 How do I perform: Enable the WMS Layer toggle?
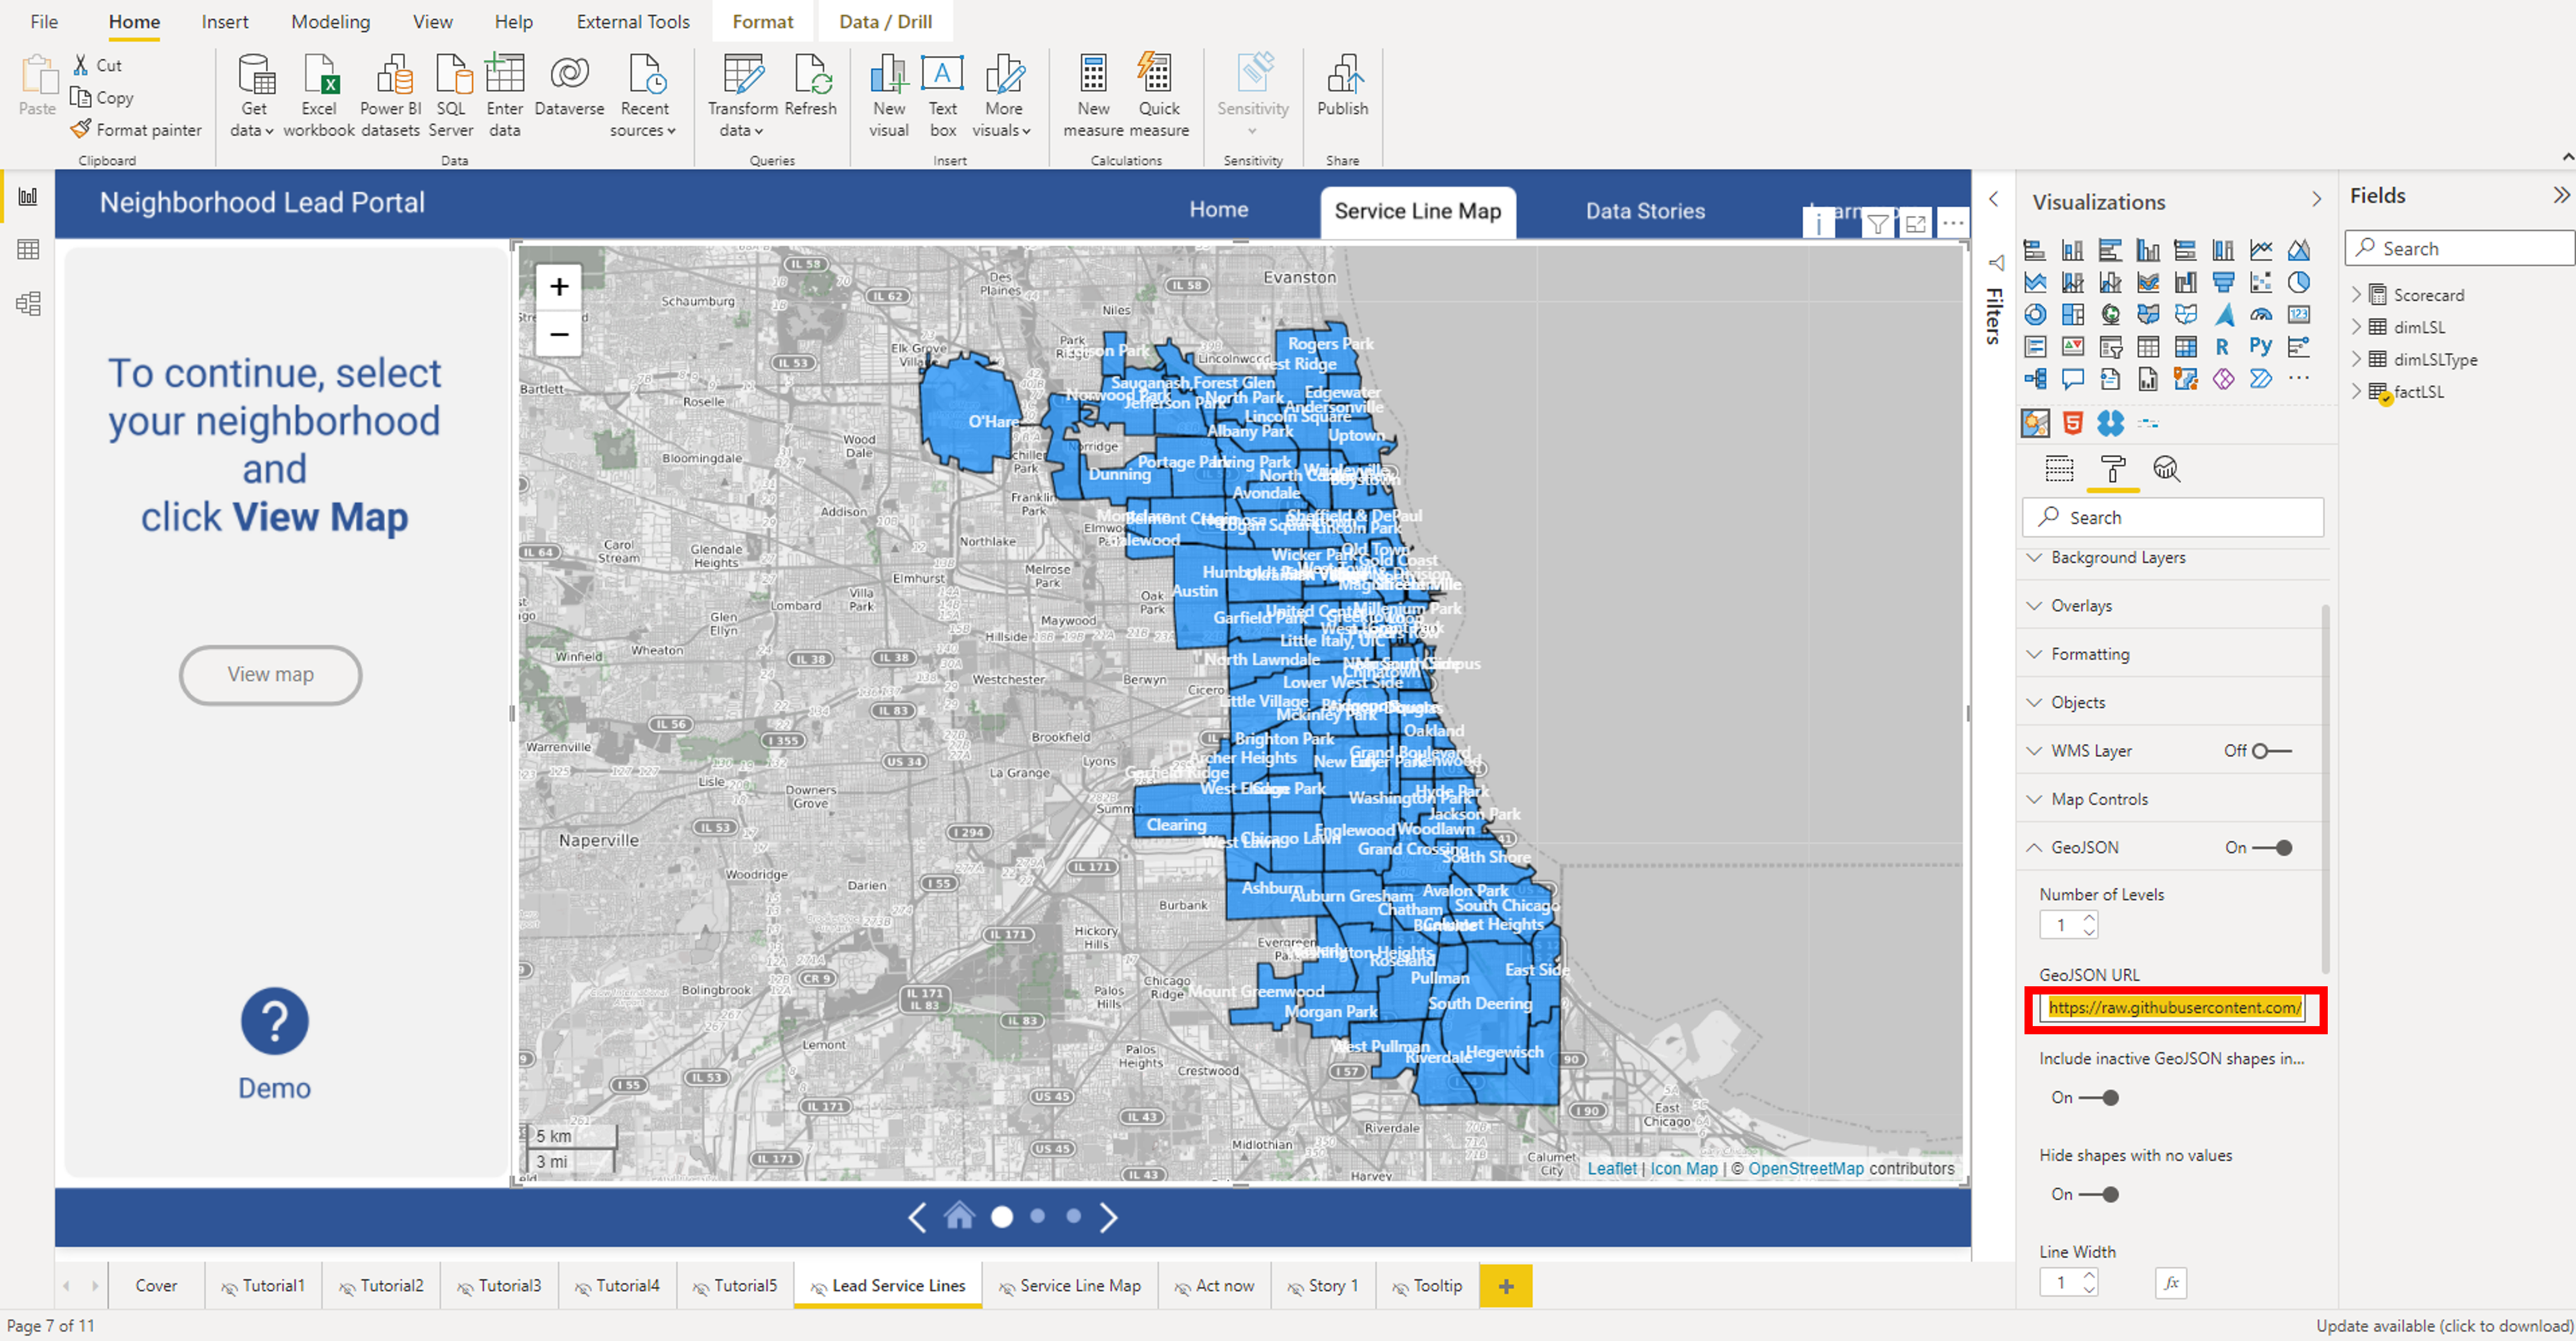point(2271,751)
